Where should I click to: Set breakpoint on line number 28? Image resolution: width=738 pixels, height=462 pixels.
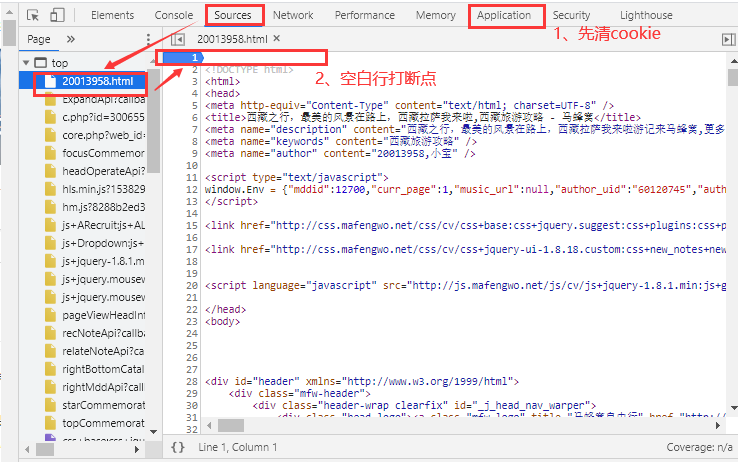tap(192, 382)
